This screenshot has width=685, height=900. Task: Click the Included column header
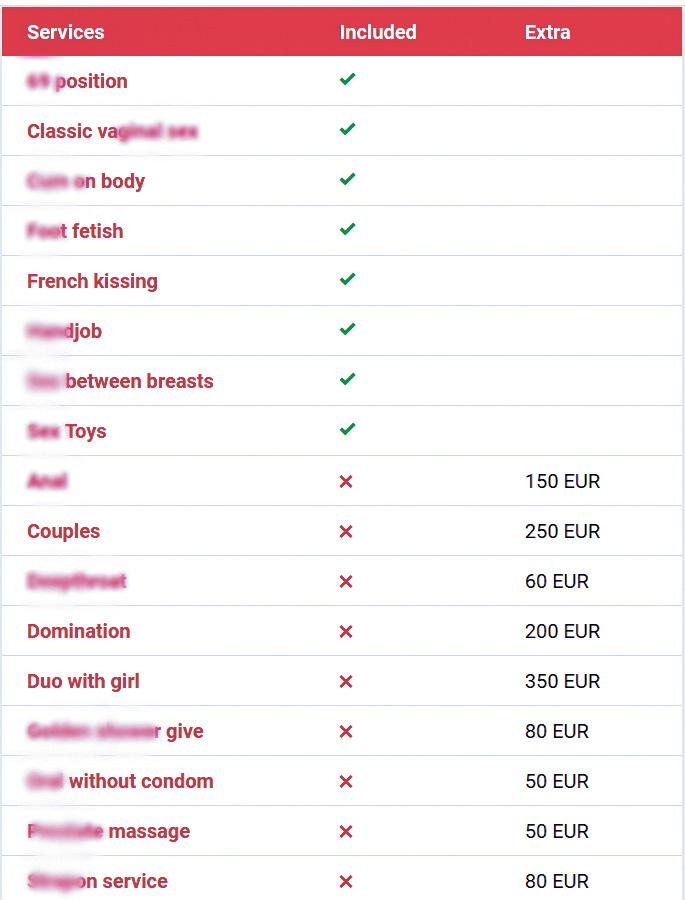378,32
